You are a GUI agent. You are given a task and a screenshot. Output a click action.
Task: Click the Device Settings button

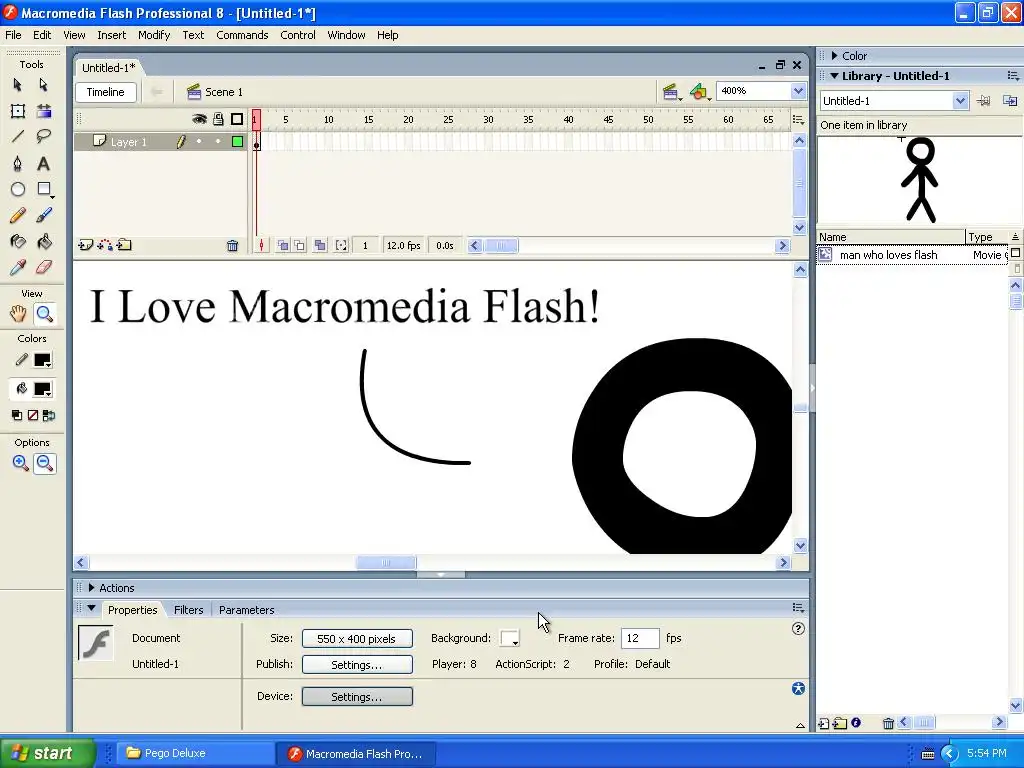(357, 697)
